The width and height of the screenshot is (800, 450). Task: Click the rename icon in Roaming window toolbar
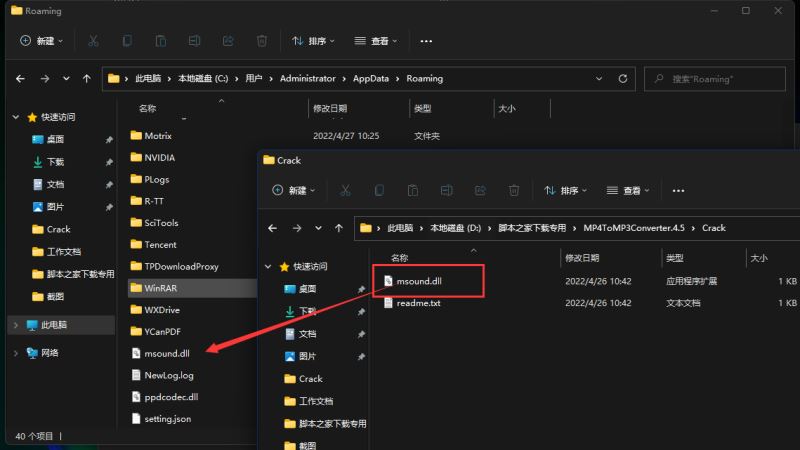coord(194,41)
